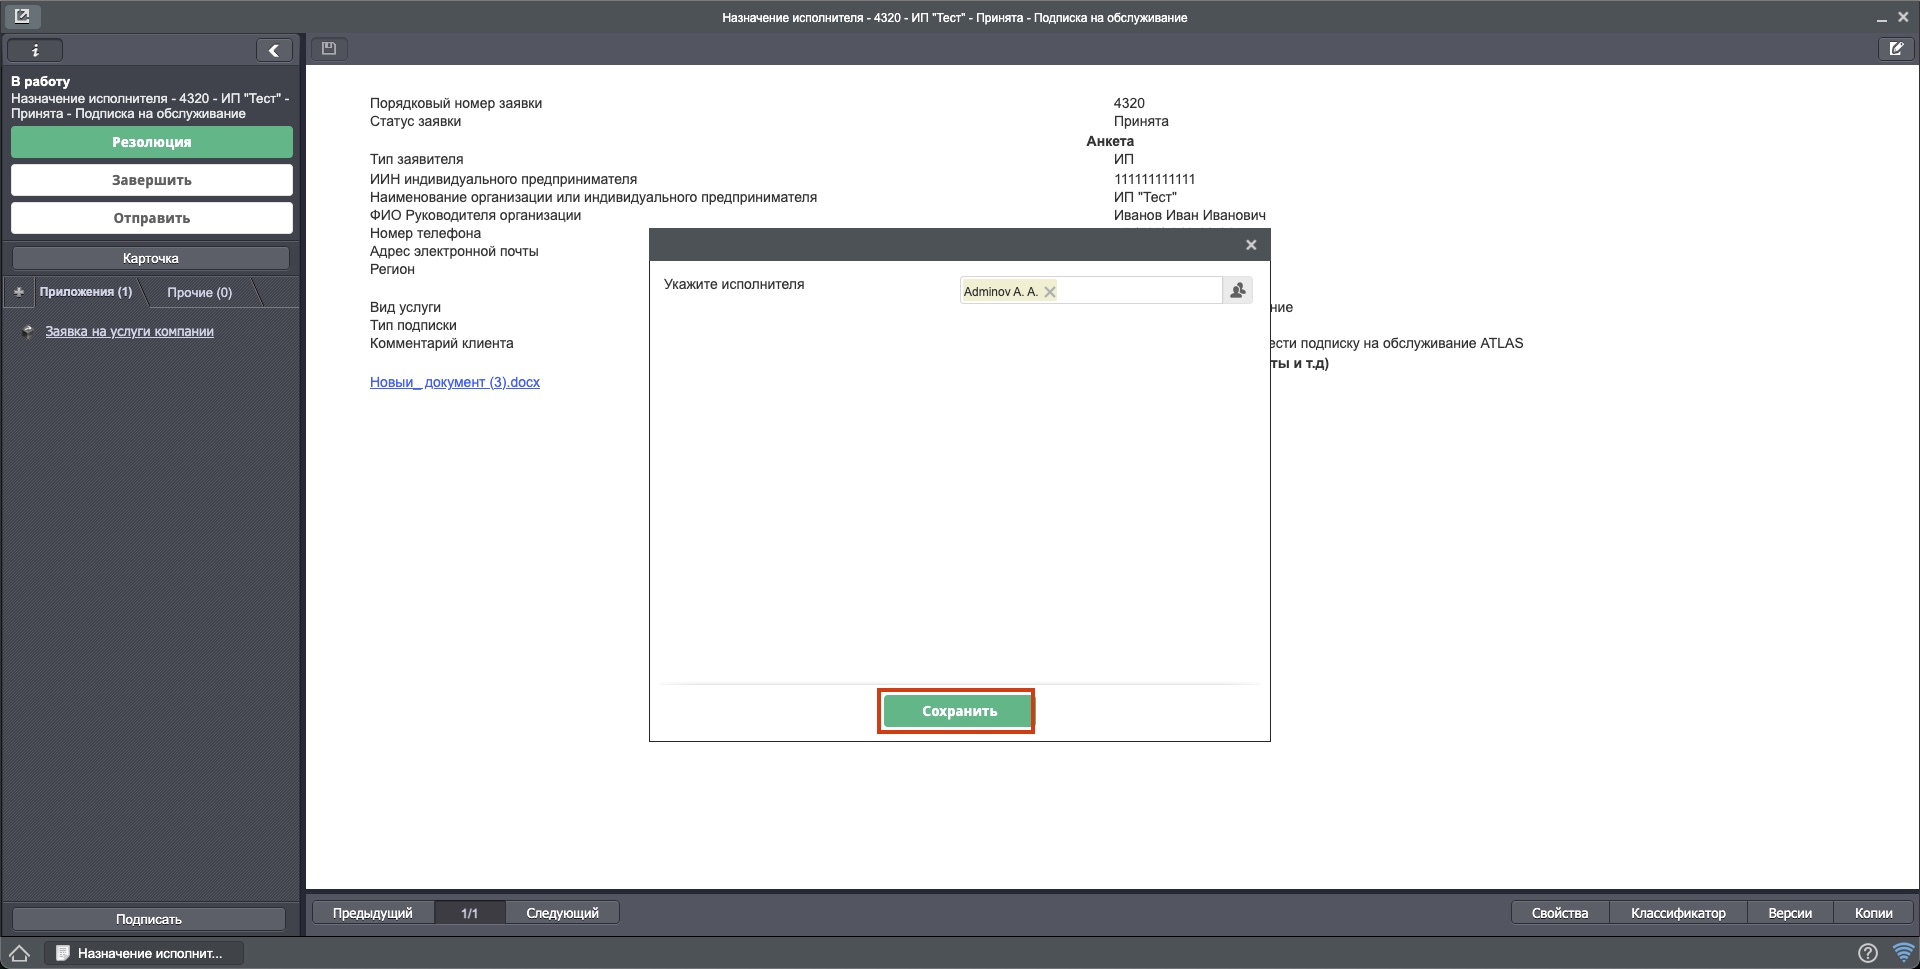1920x969 pixels.
Task: Click the plus icon to add attachment
Action: point(18,292)
